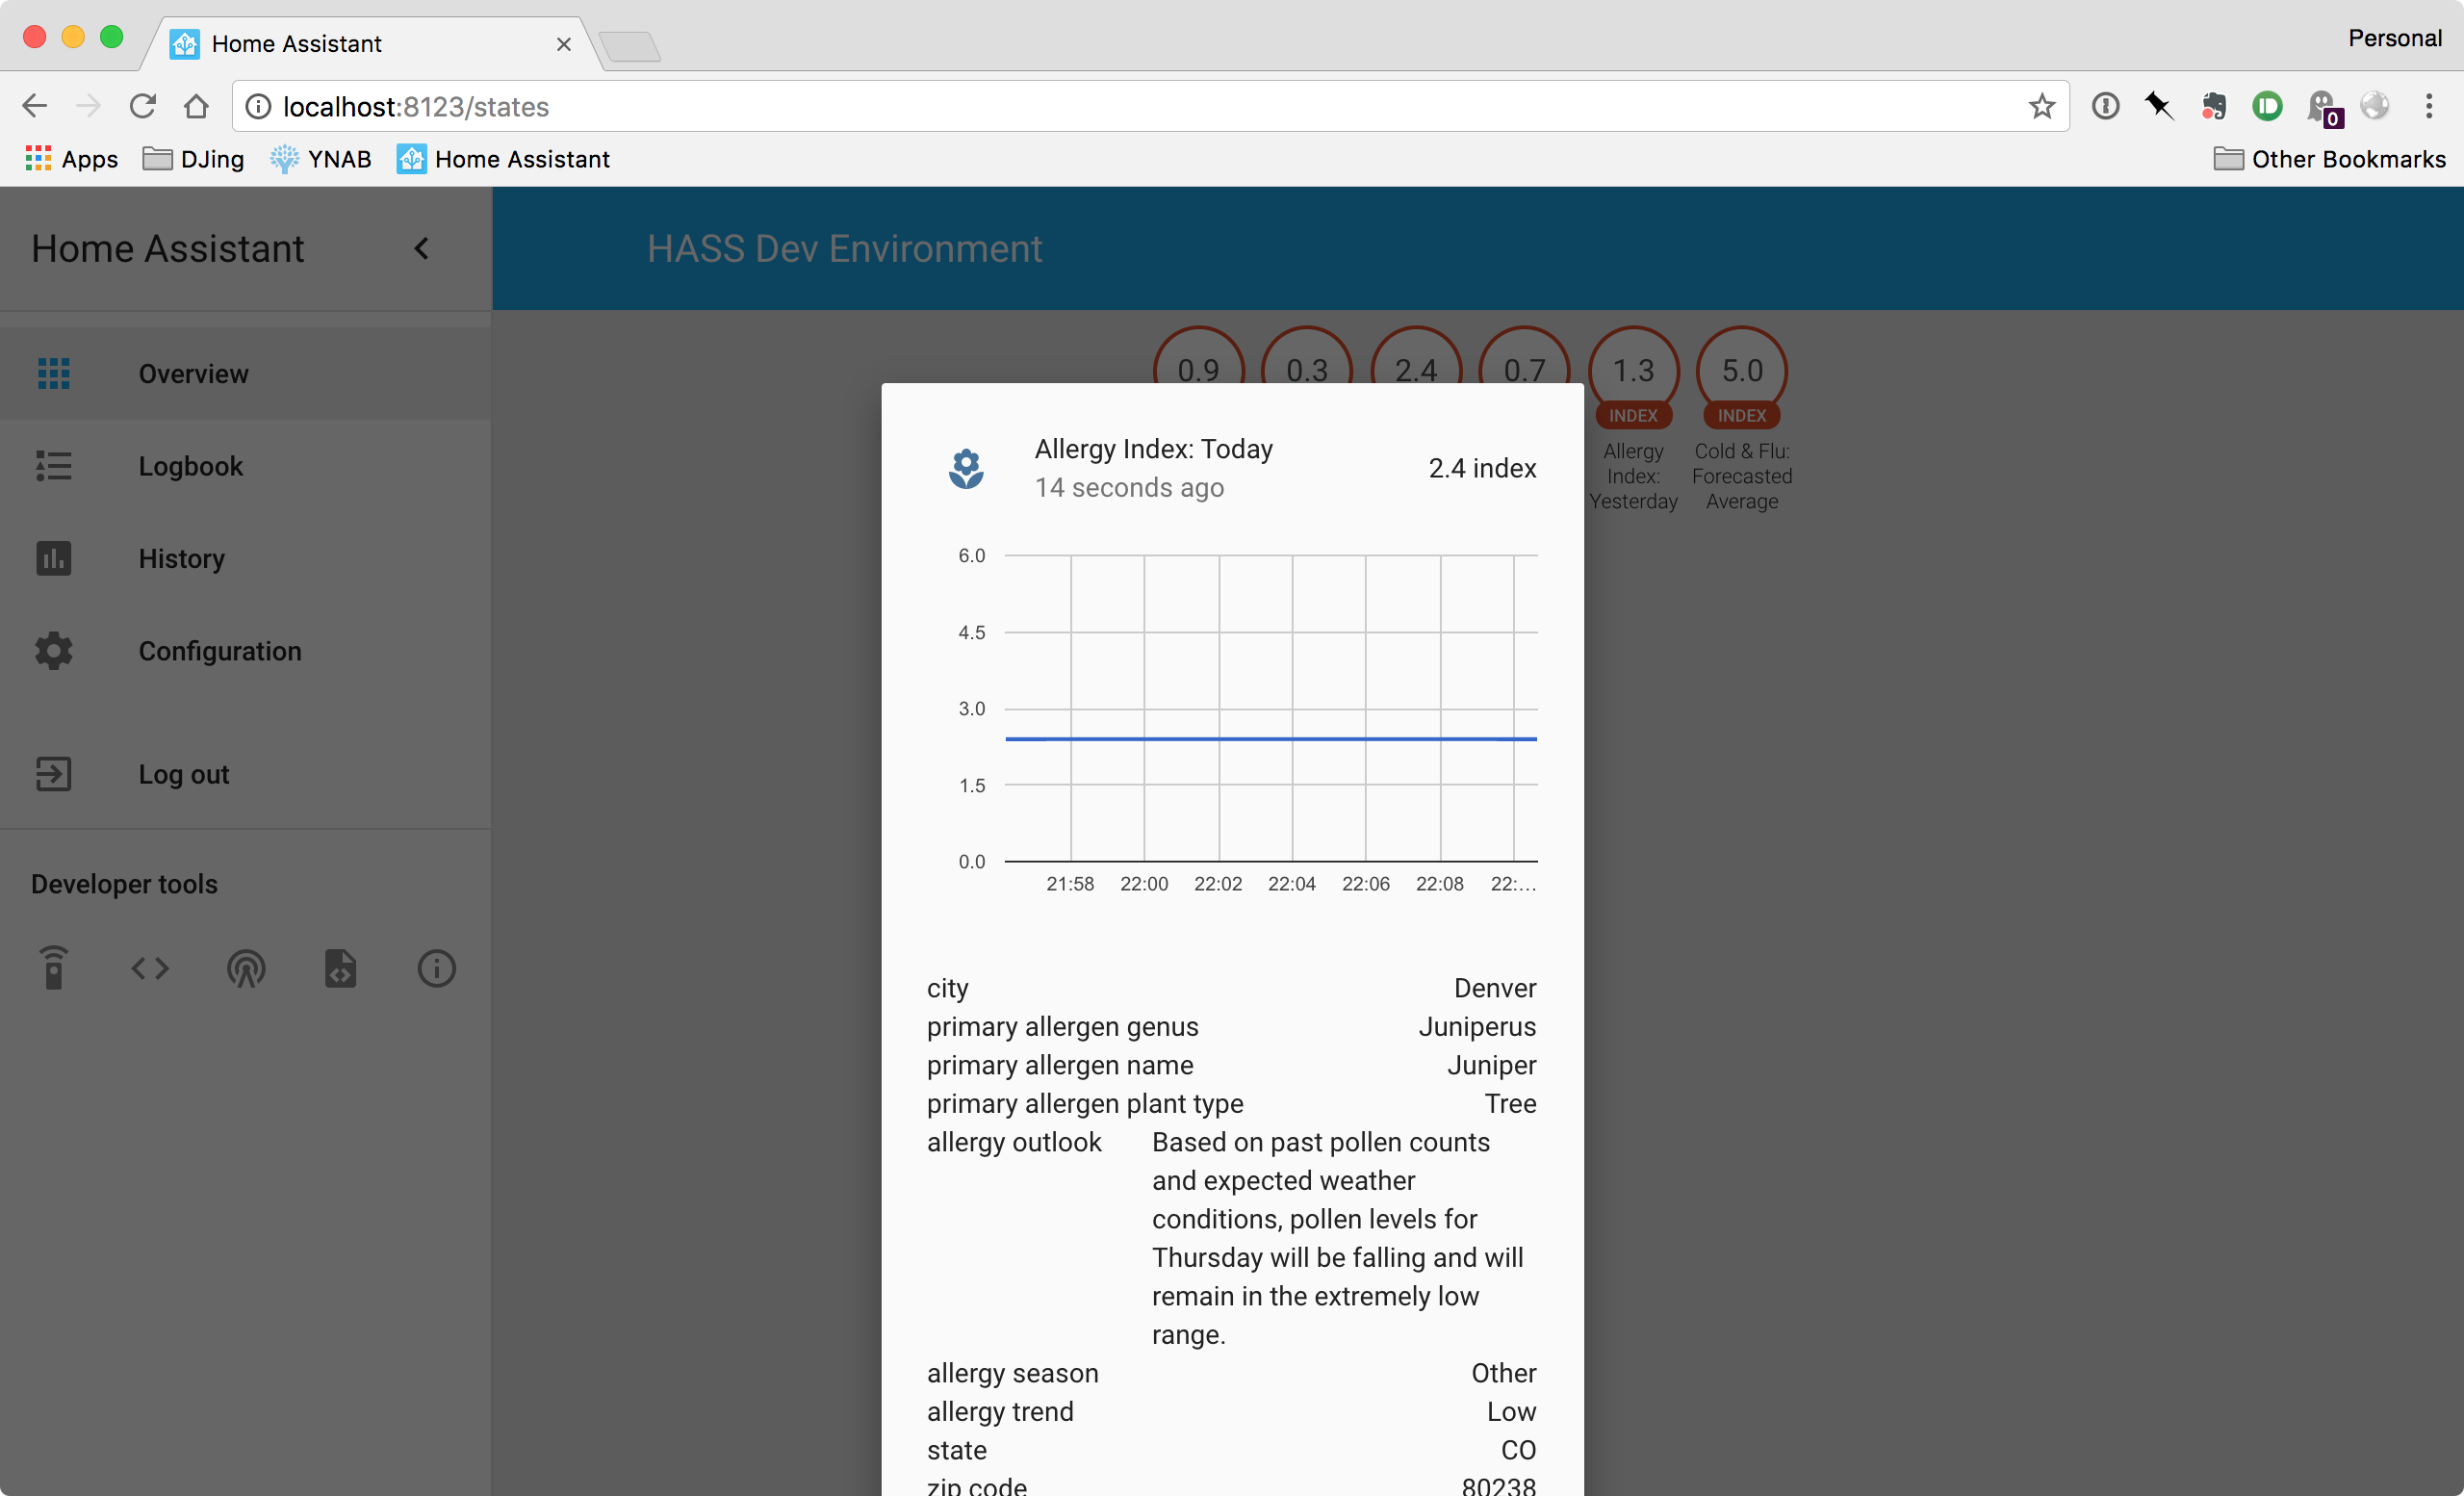Open the Apps bookmark shortcut
Viewport: 2464px width, 1496px height.
[72, 159]
